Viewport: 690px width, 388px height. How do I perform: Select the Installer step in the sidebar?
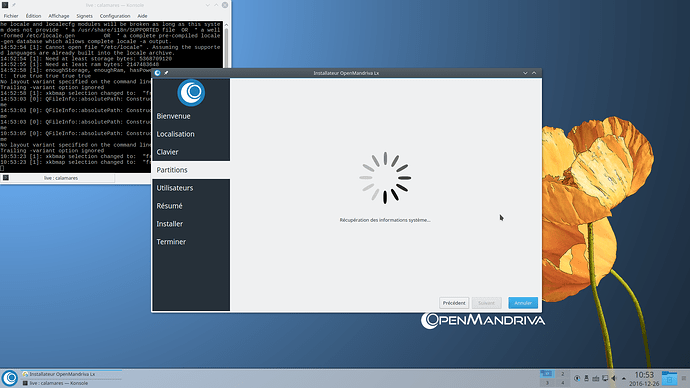pyautogui.click(x=191, y=224)
